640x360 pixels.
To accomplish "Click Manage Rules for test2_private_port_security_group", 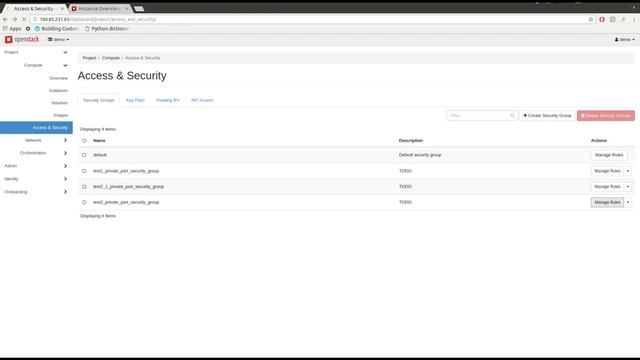I will [x=607, y=202].
